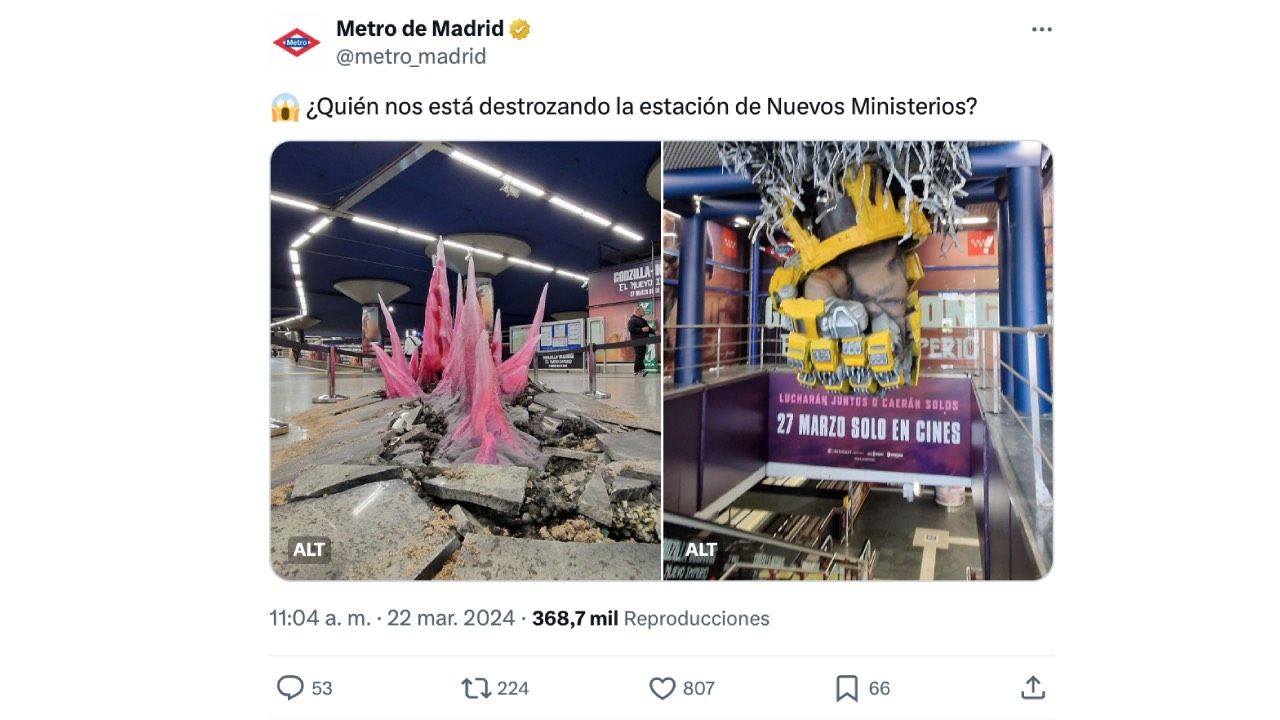
Task: Open the yellow gauntlet fist photo
Action: [858, 360]
